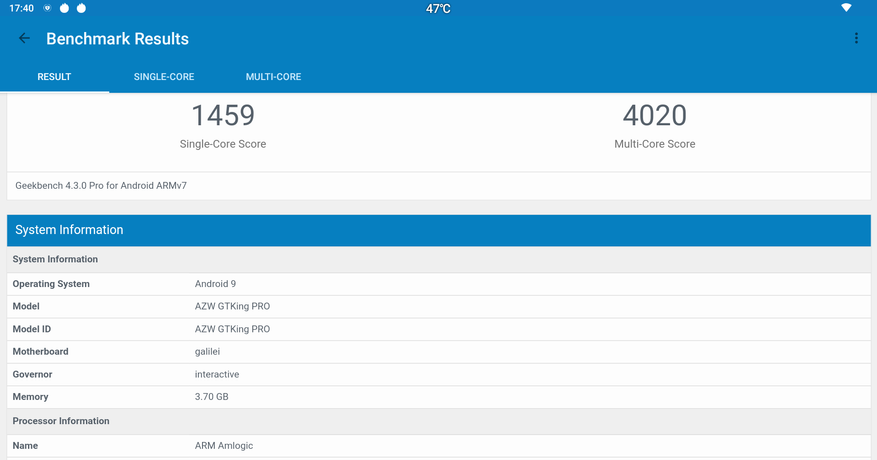Select the 3.70 GB memory value
877x460 pixels.
point(211,397)
